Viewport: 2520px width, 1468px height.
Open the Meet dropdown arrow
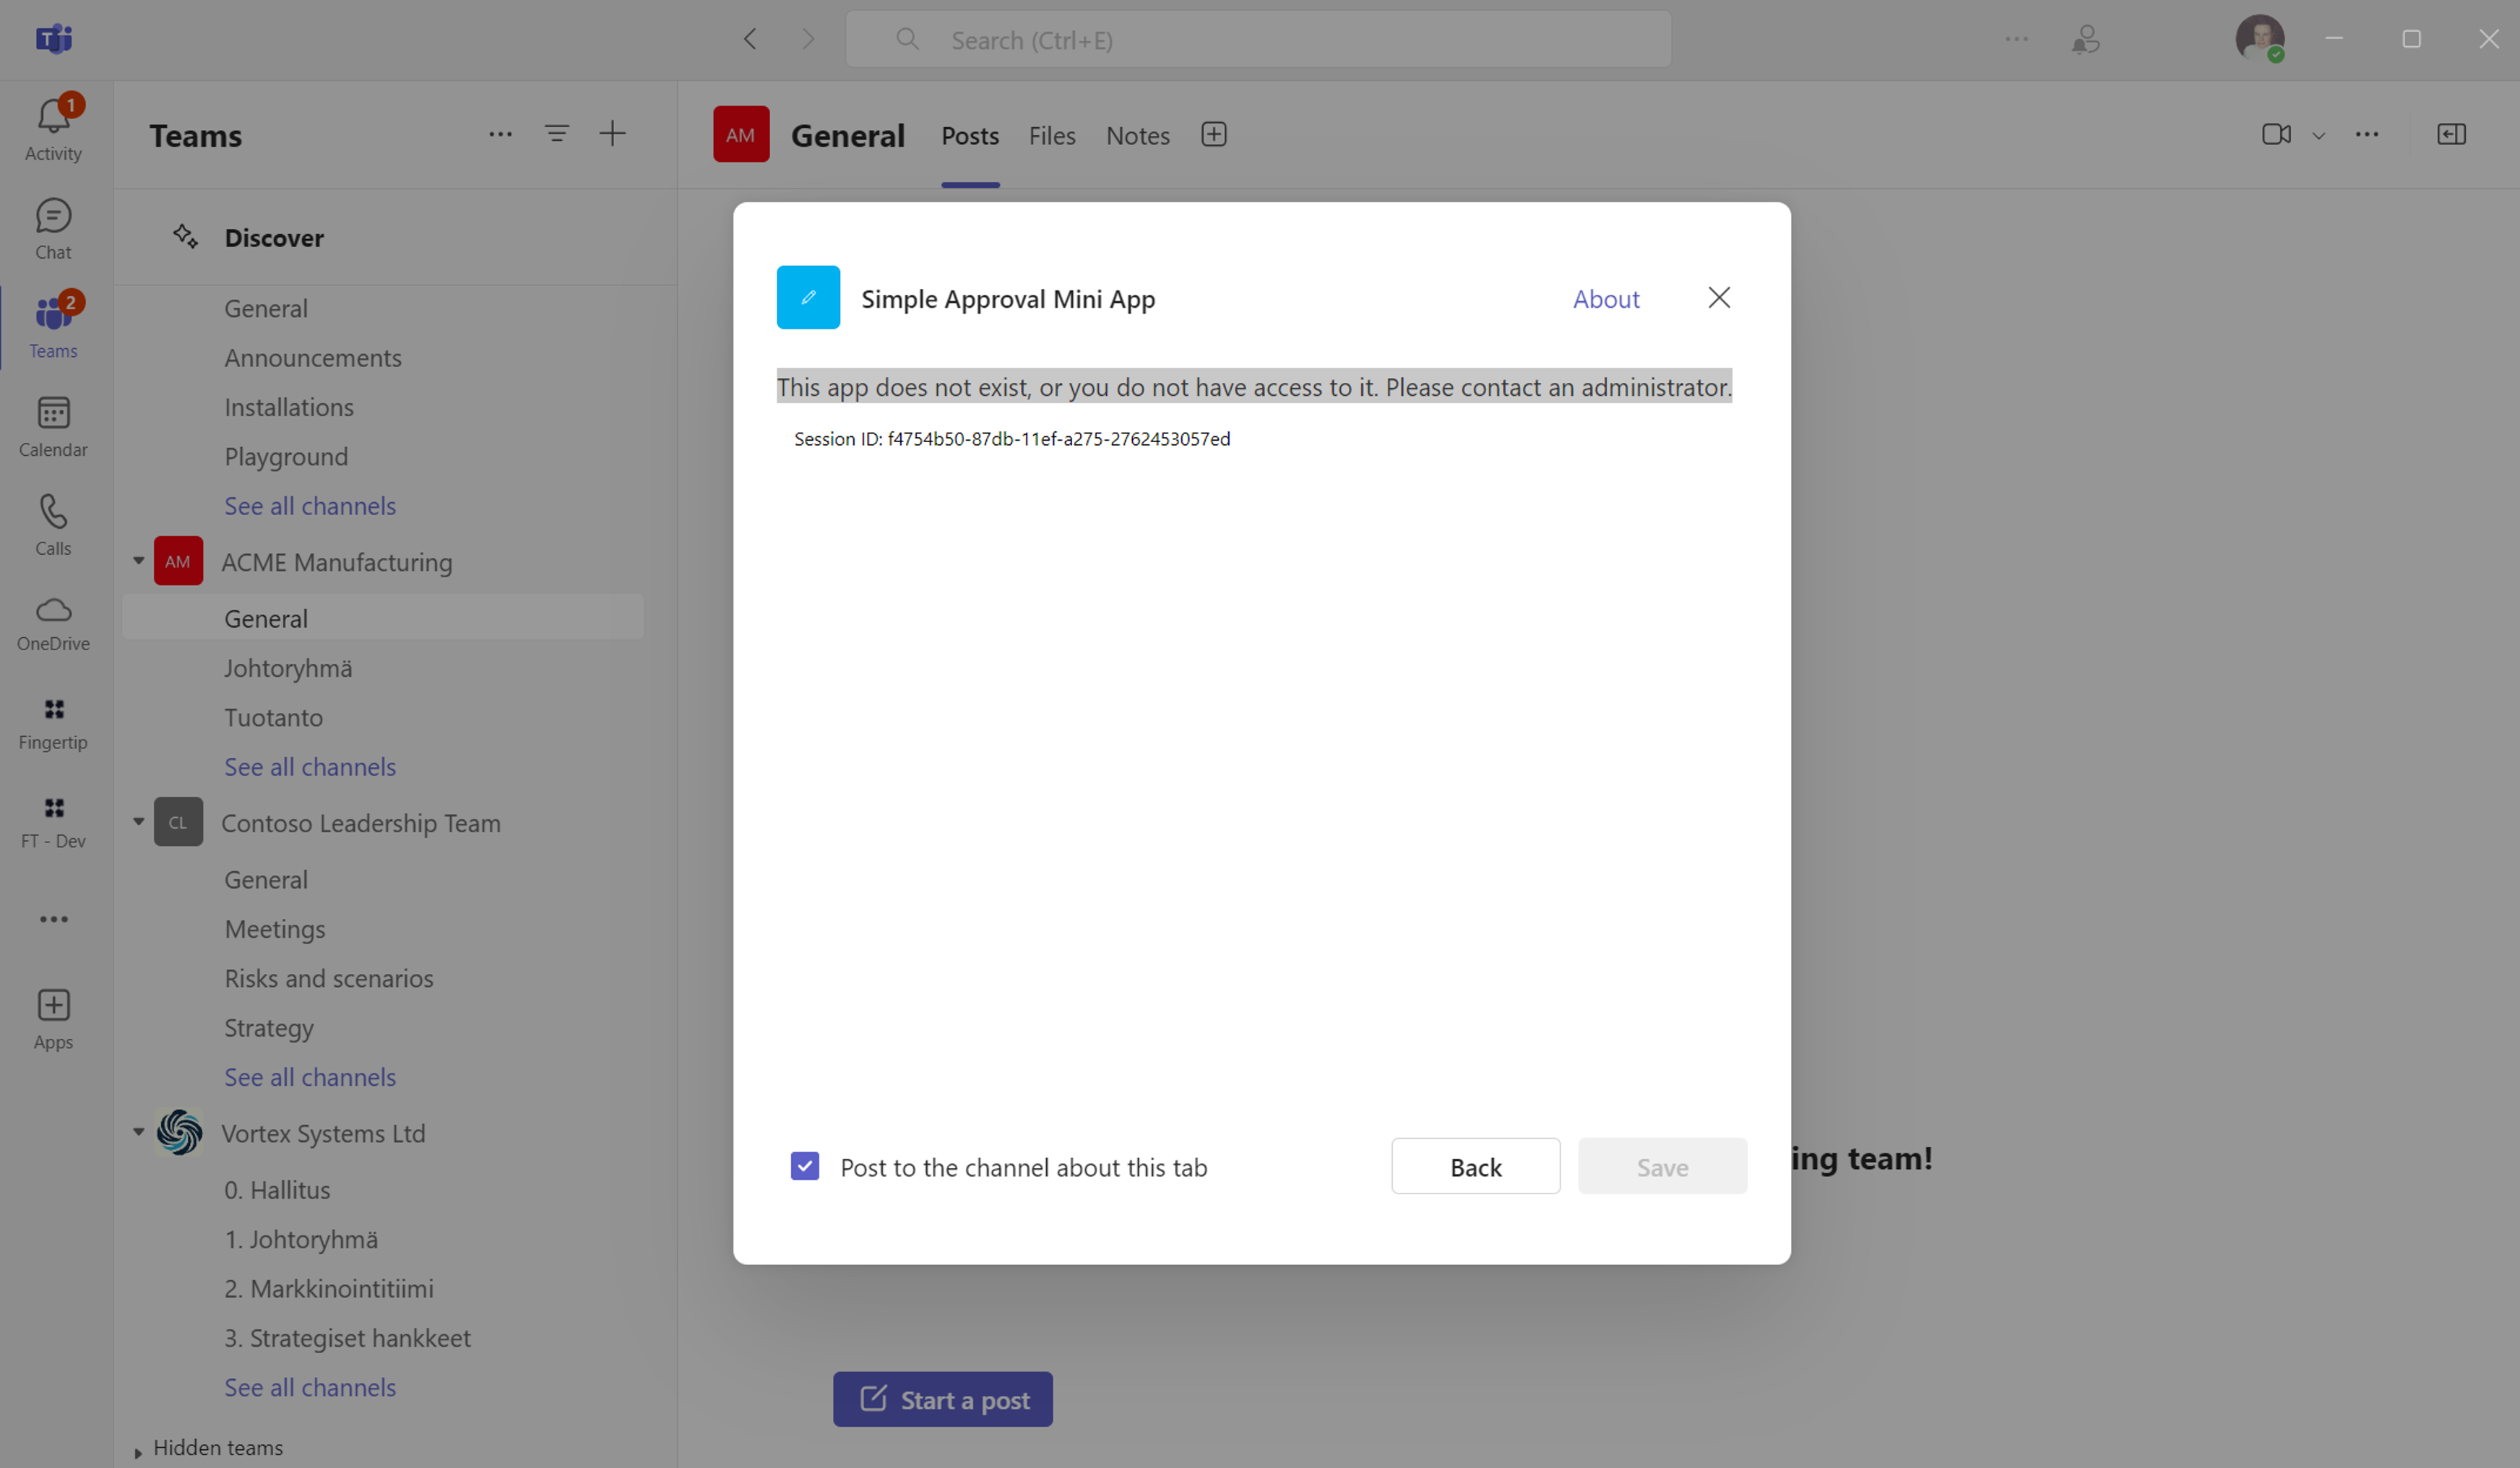click(2319, 134)
